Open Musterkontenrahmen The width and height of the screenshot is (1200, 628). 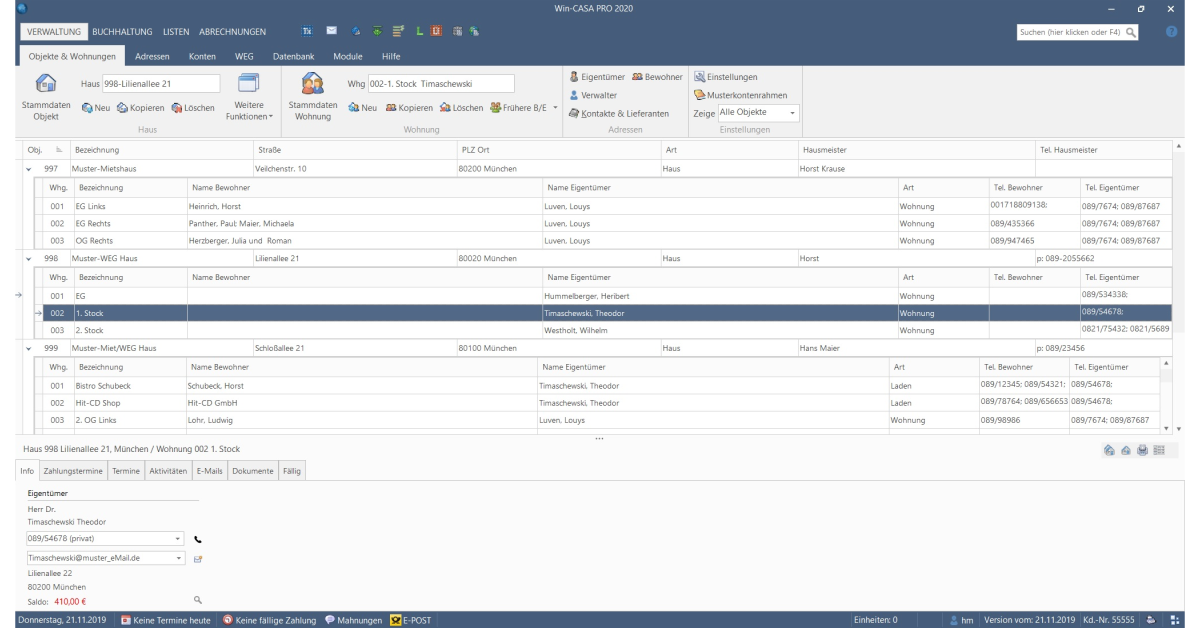[740, 95]
